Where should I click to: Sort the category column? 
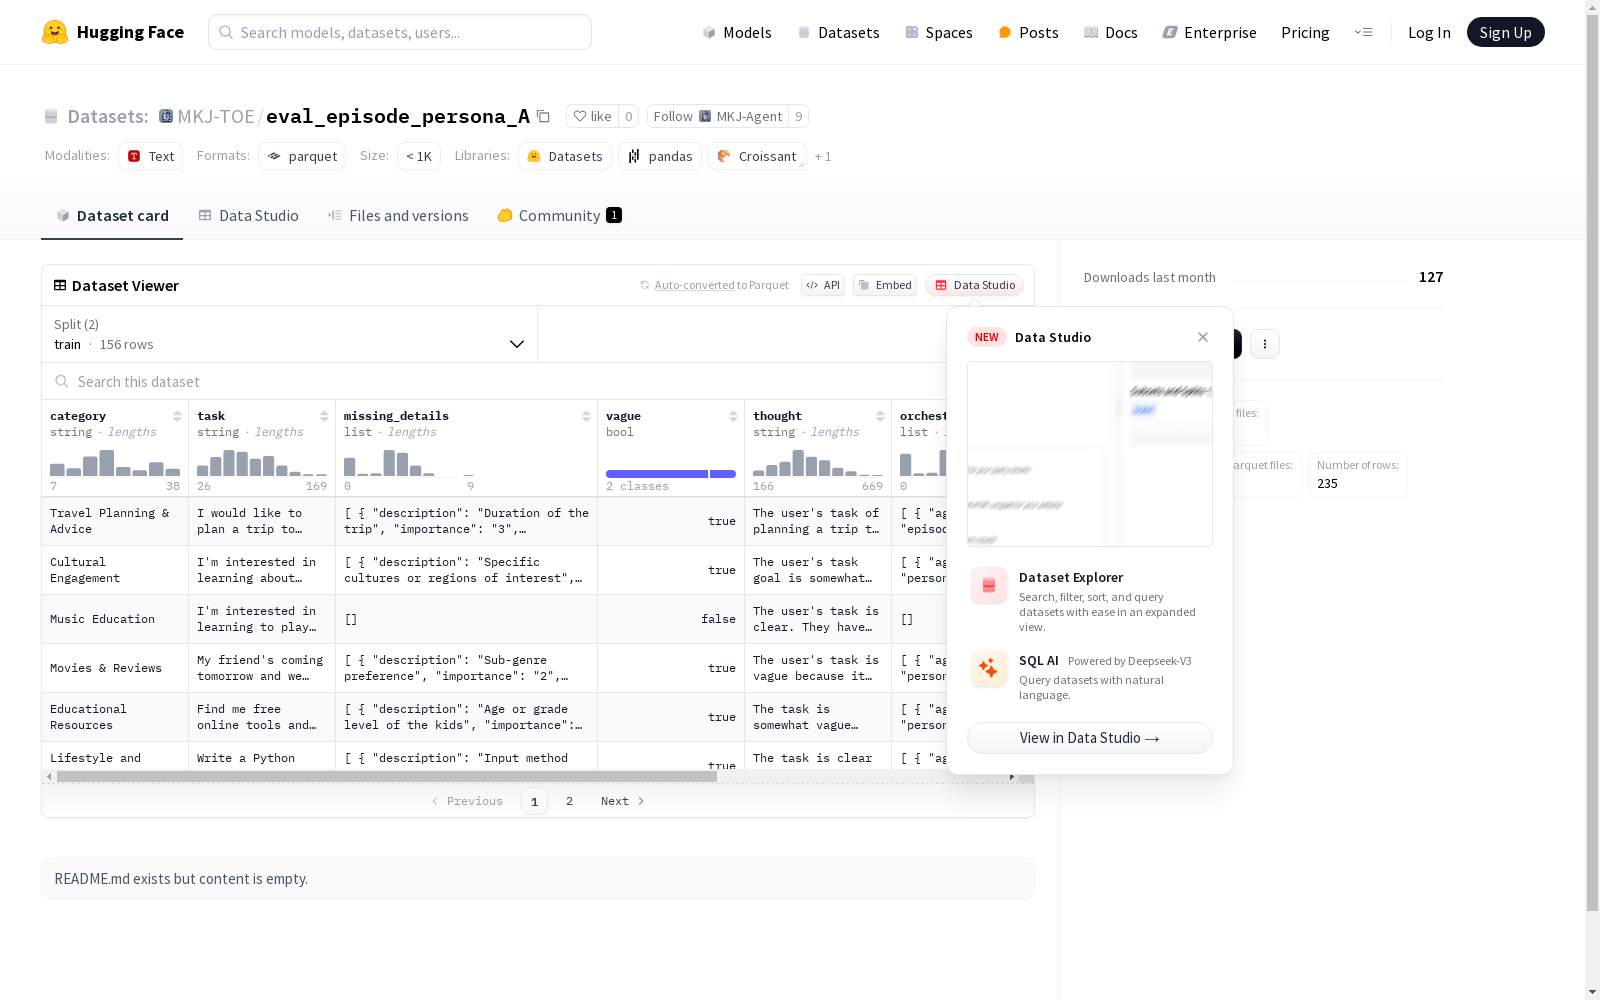pyautogui.click(x=177, y=416)
